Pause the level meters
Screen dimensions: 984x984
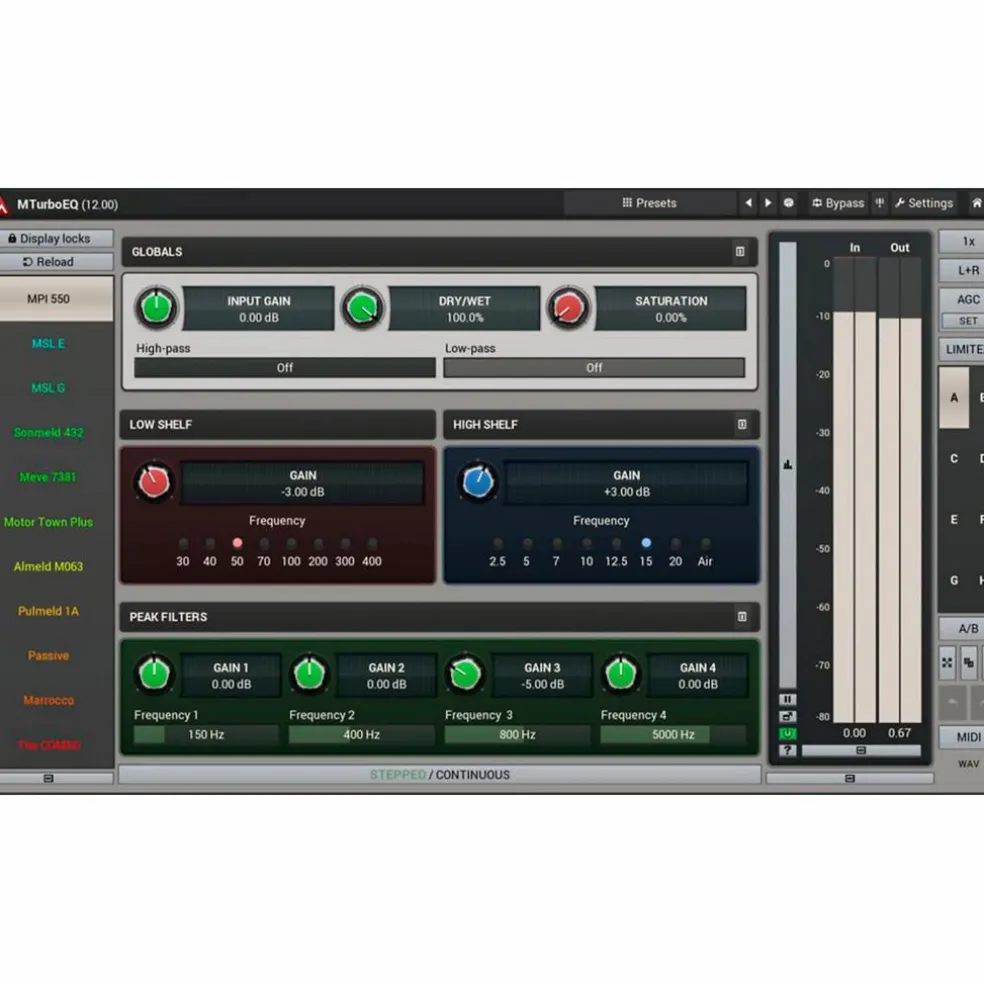[788, 699]
